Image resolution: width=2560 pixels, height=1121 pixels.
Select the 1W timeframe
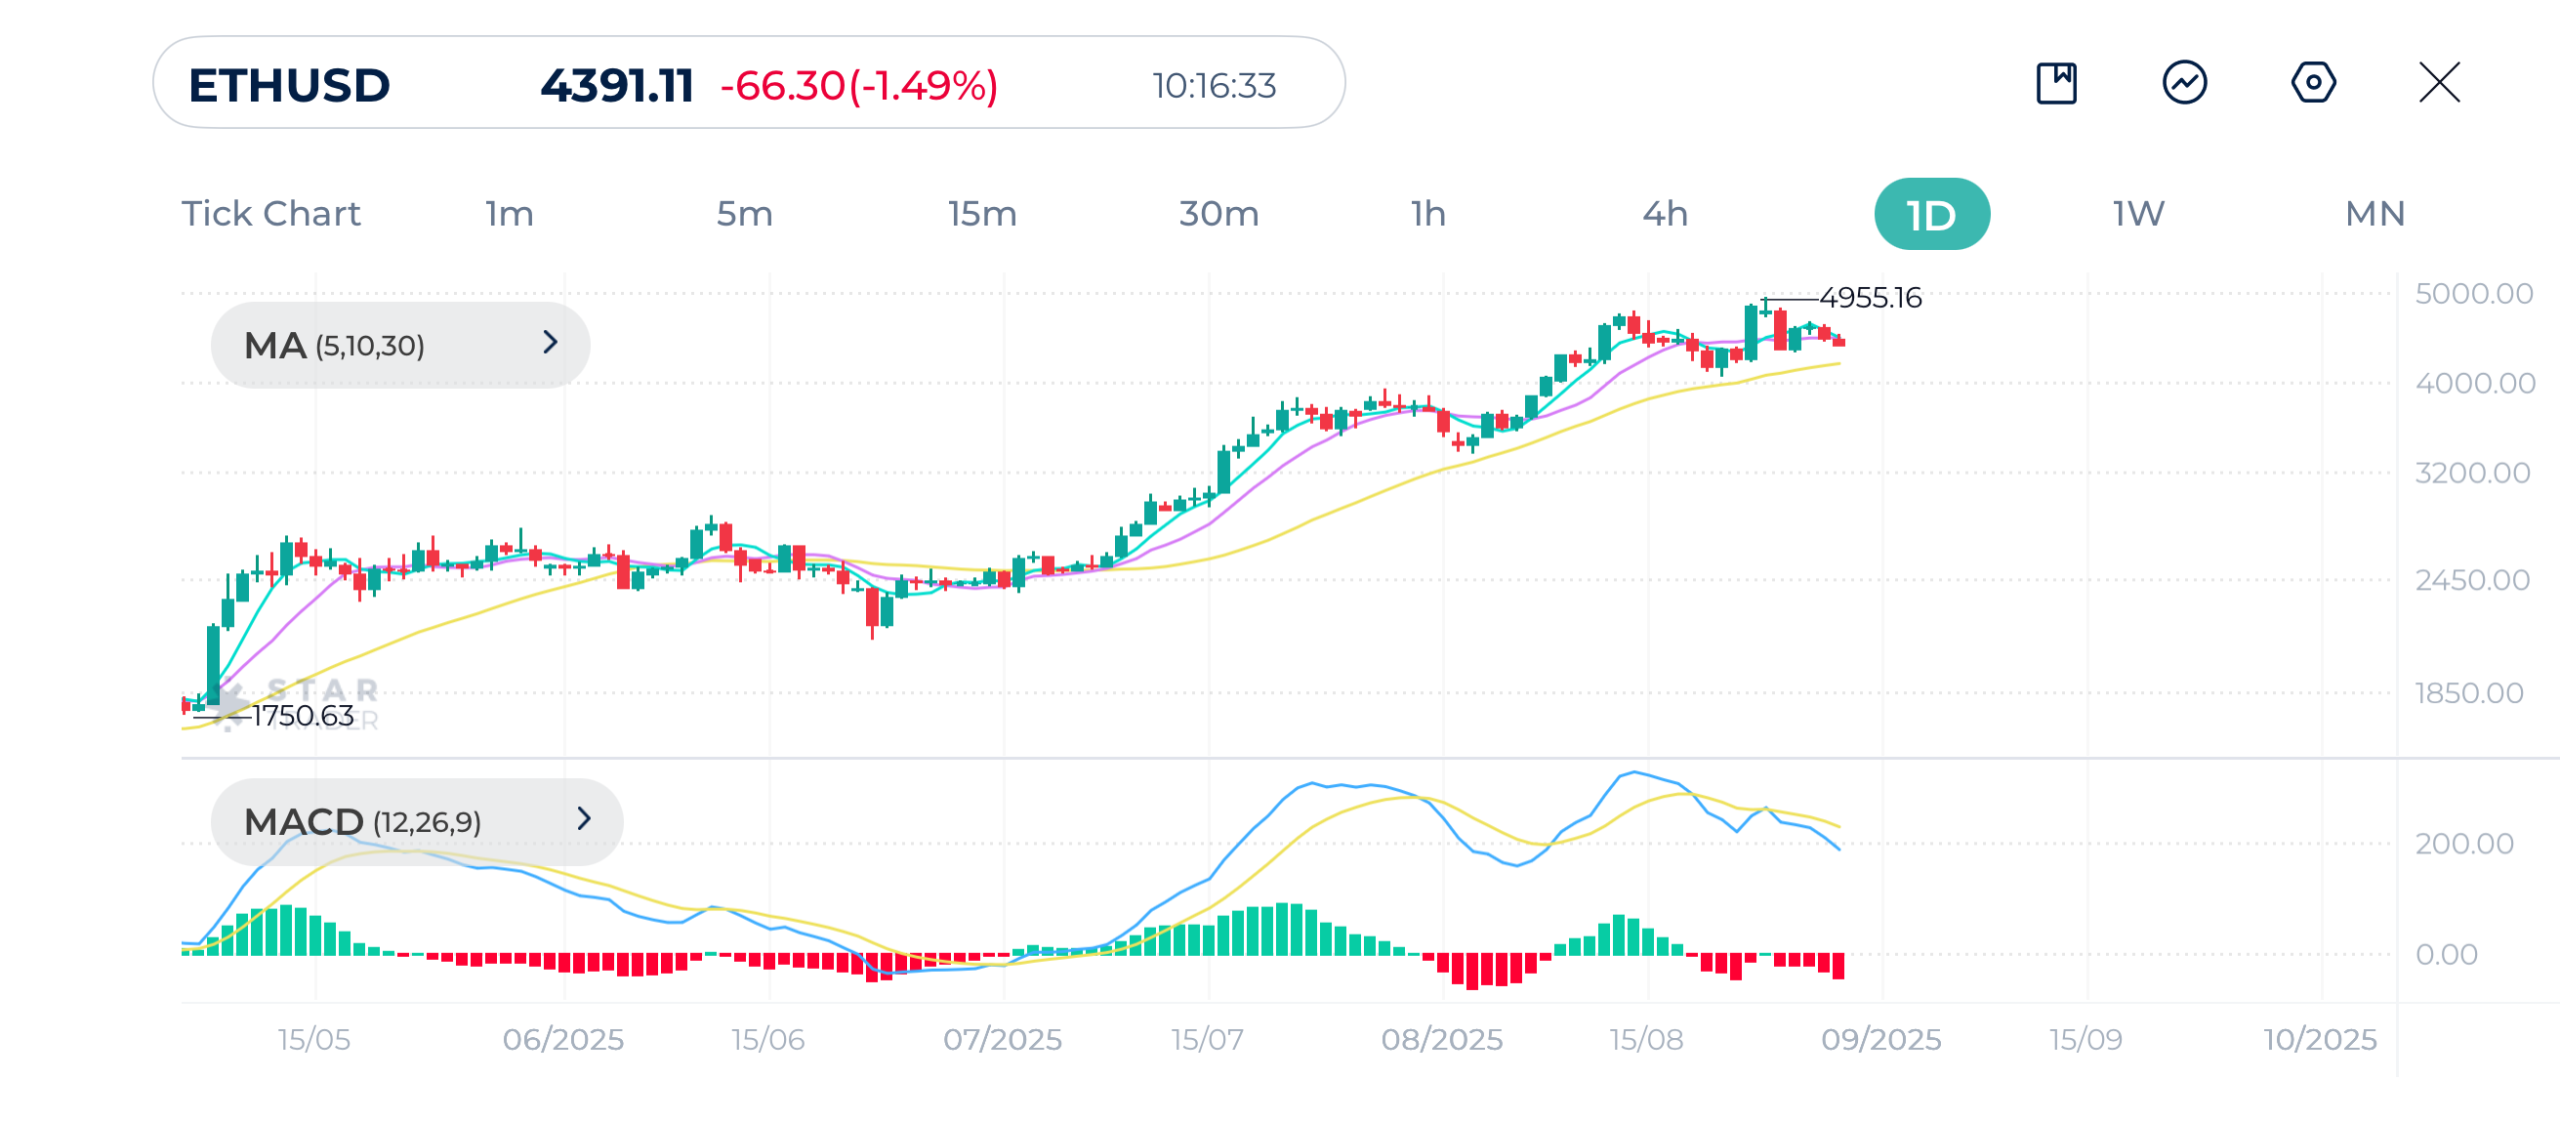click(2138, 214)
